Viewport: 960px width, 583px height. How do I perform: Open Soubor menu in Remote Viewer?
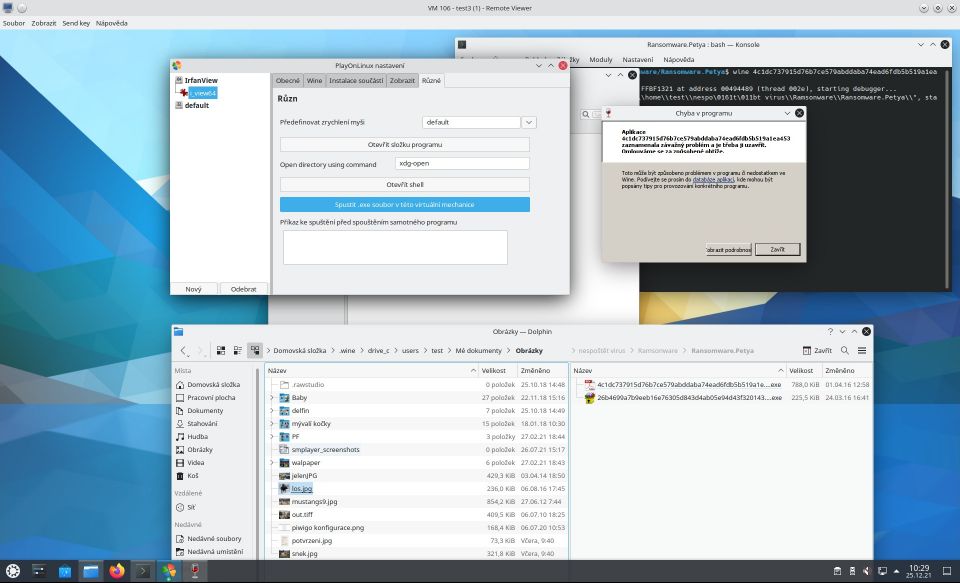pos(14,23)
